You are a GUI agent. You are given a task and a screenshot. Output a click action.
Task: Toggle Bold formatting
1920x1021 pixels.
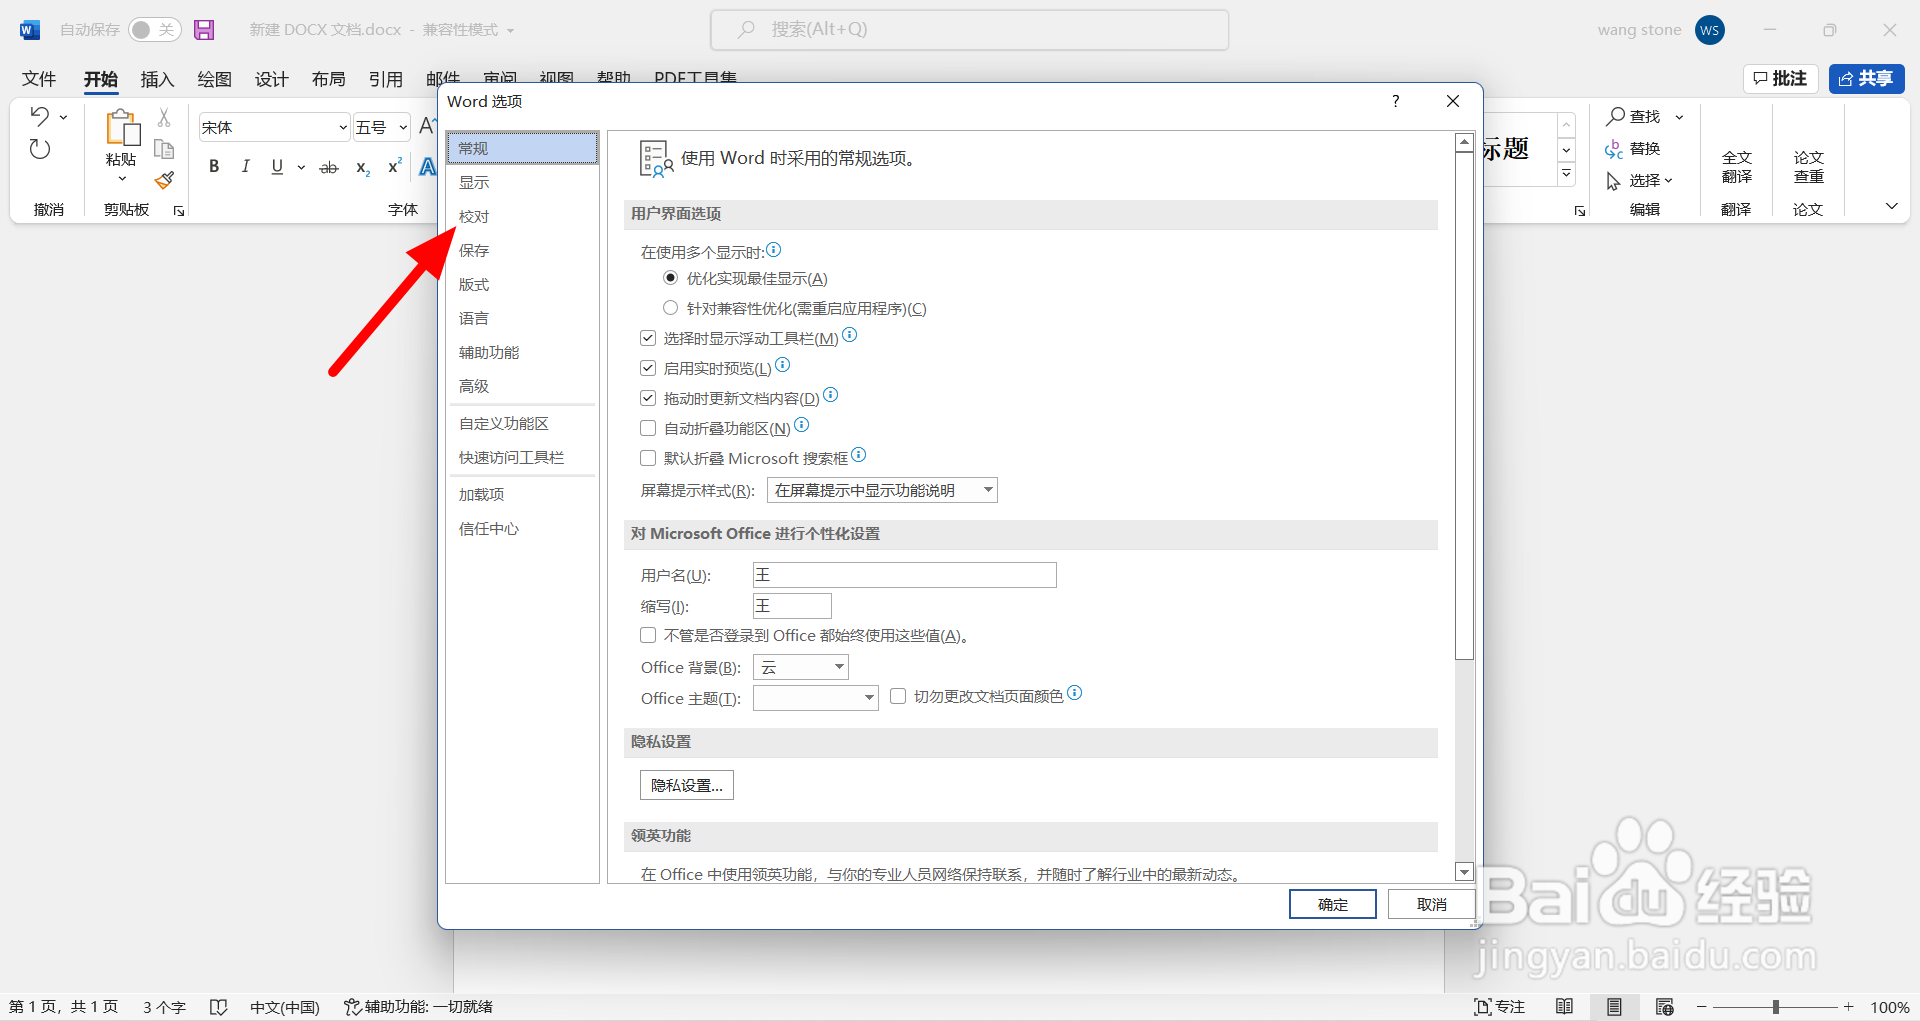pyautogui.click(x=214, y=167)
